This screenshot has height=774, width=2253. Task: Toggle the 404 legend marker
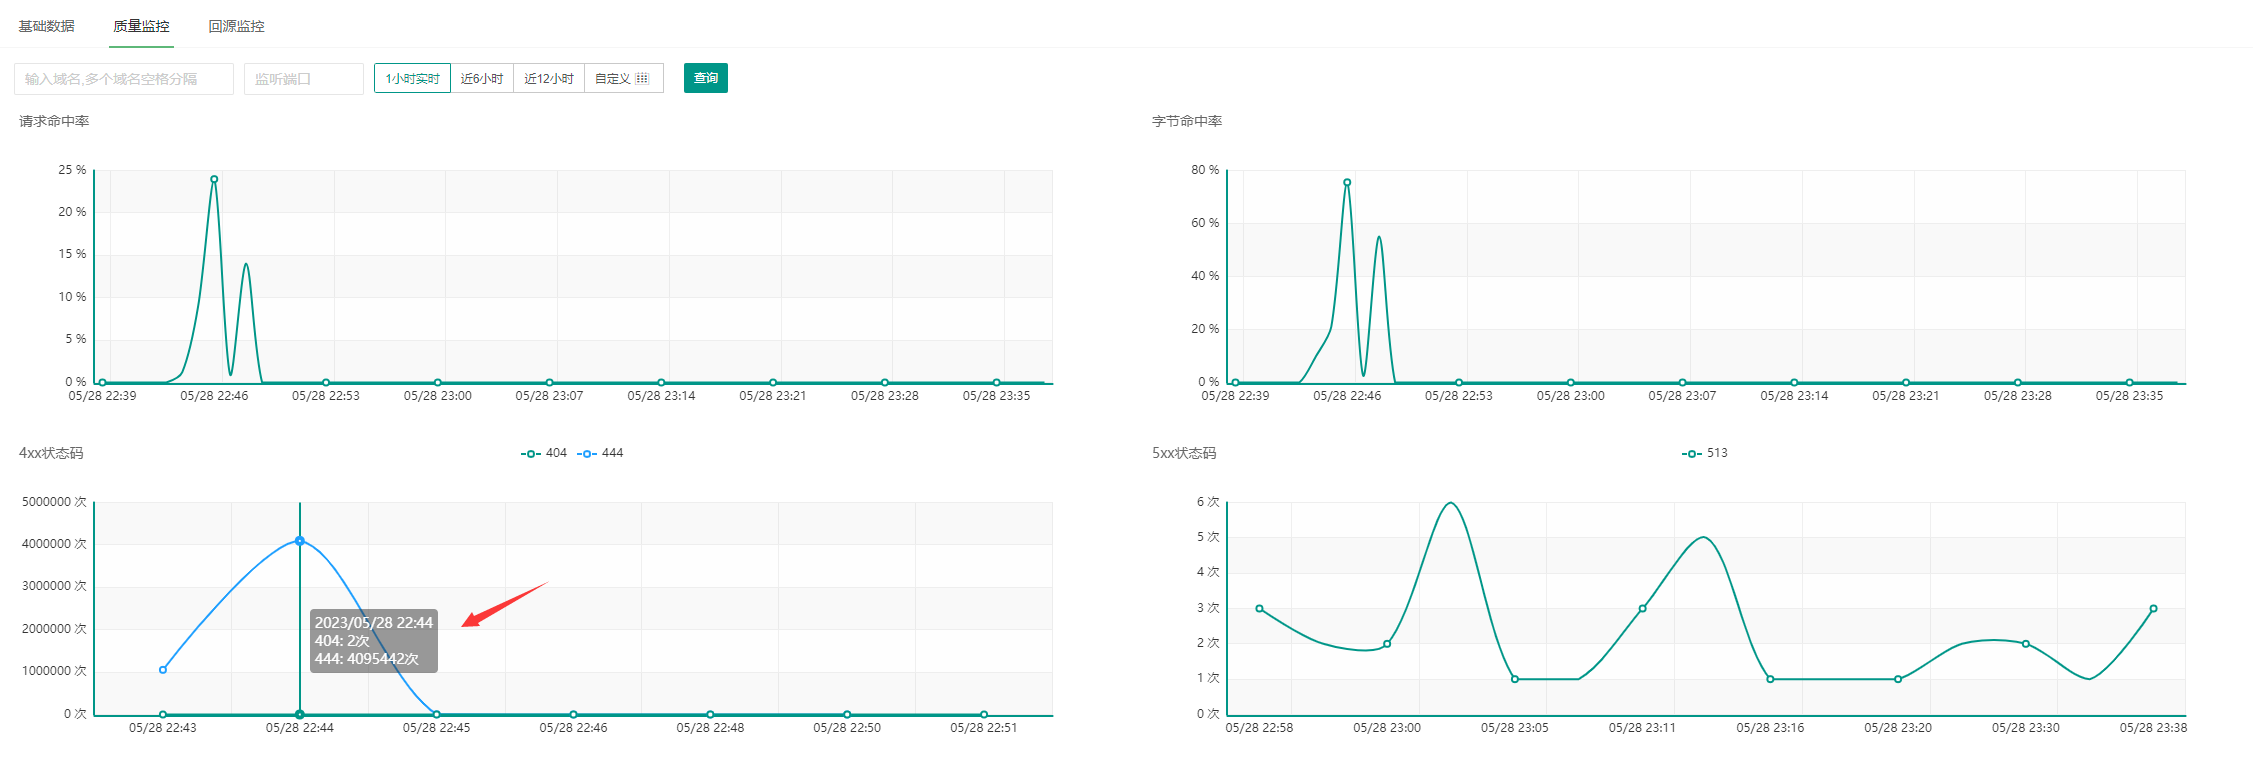(530, 454)
